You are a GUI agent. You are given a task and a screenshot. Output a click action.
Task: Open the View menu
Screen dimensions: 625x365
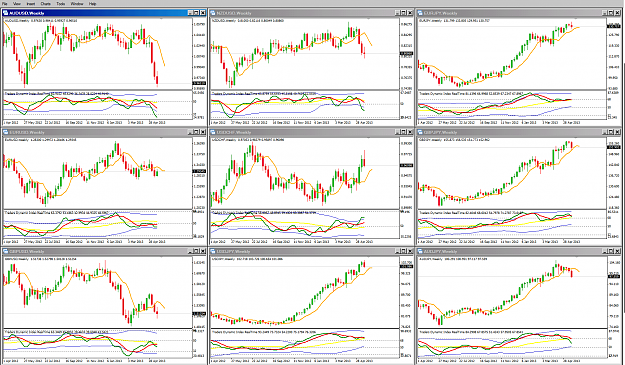(17, 4)
